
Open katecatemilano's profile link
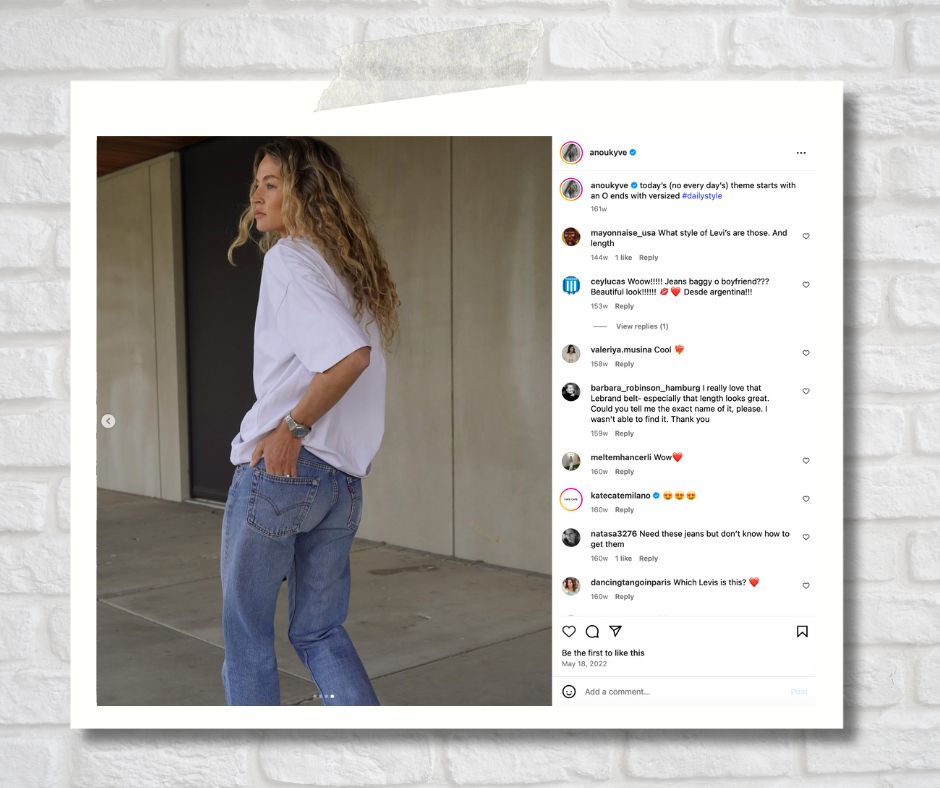620,495
